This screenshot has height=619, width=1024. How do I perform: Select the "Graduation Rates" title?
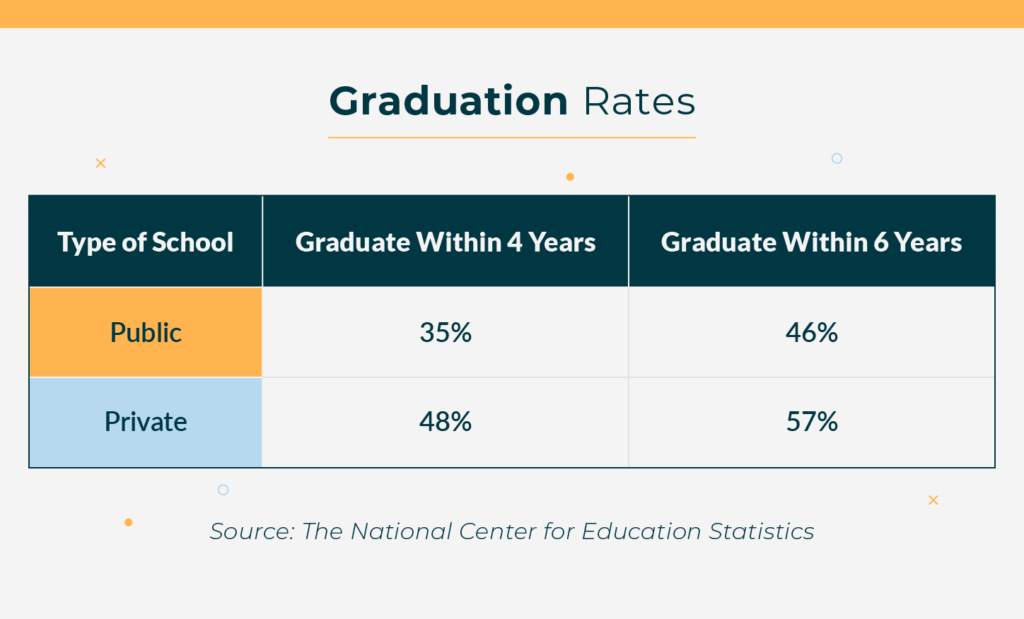click(511, 102)
